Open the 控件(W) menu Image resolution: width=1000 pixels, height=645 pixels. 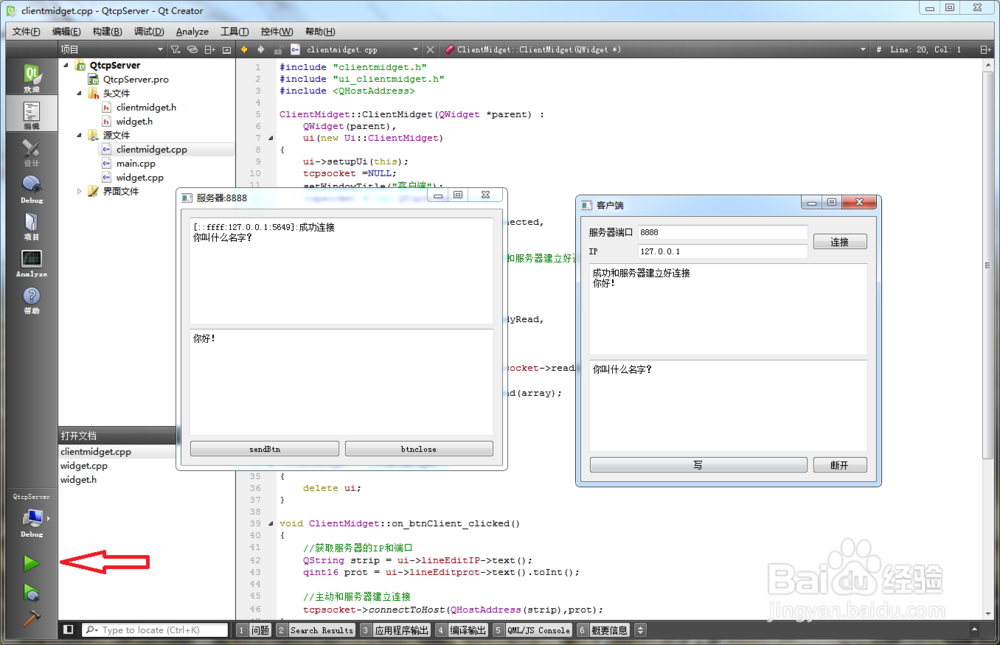coord(277,31)
